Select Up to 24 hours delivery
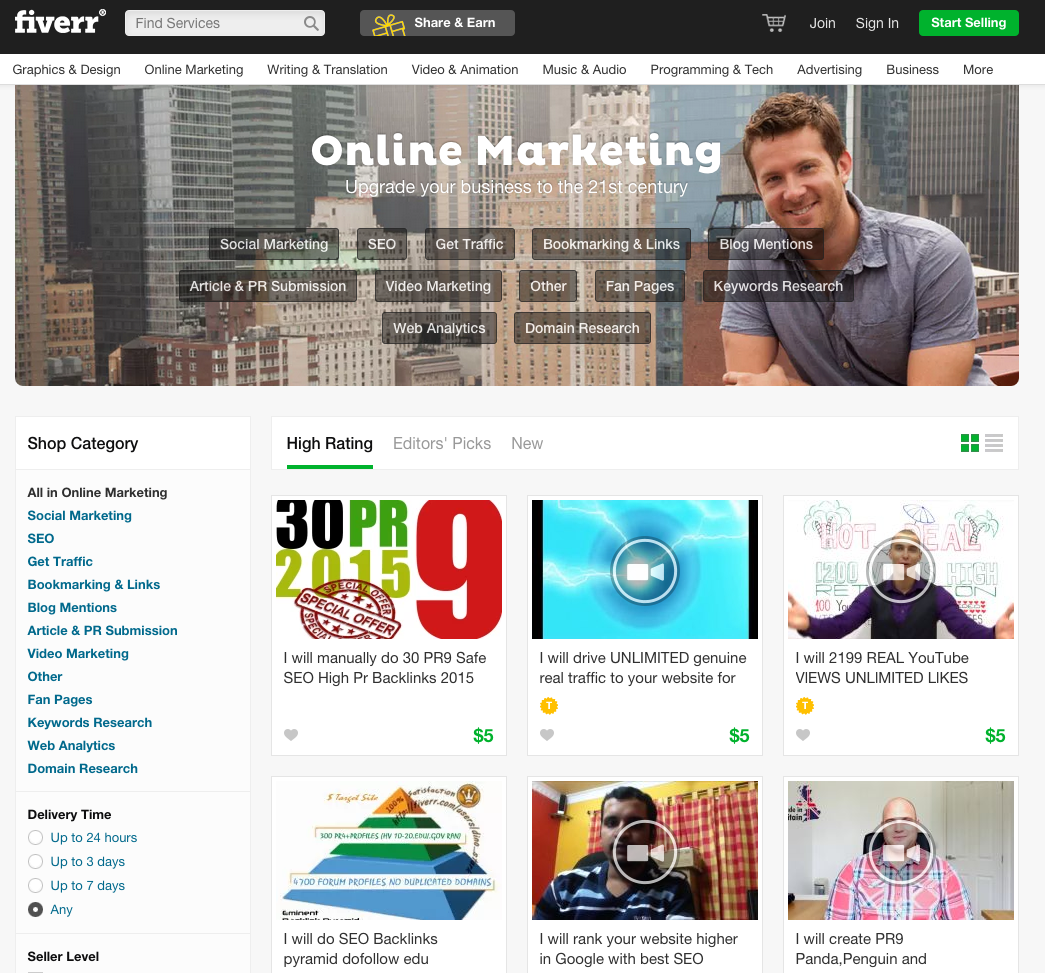 (x=35, y=838)
